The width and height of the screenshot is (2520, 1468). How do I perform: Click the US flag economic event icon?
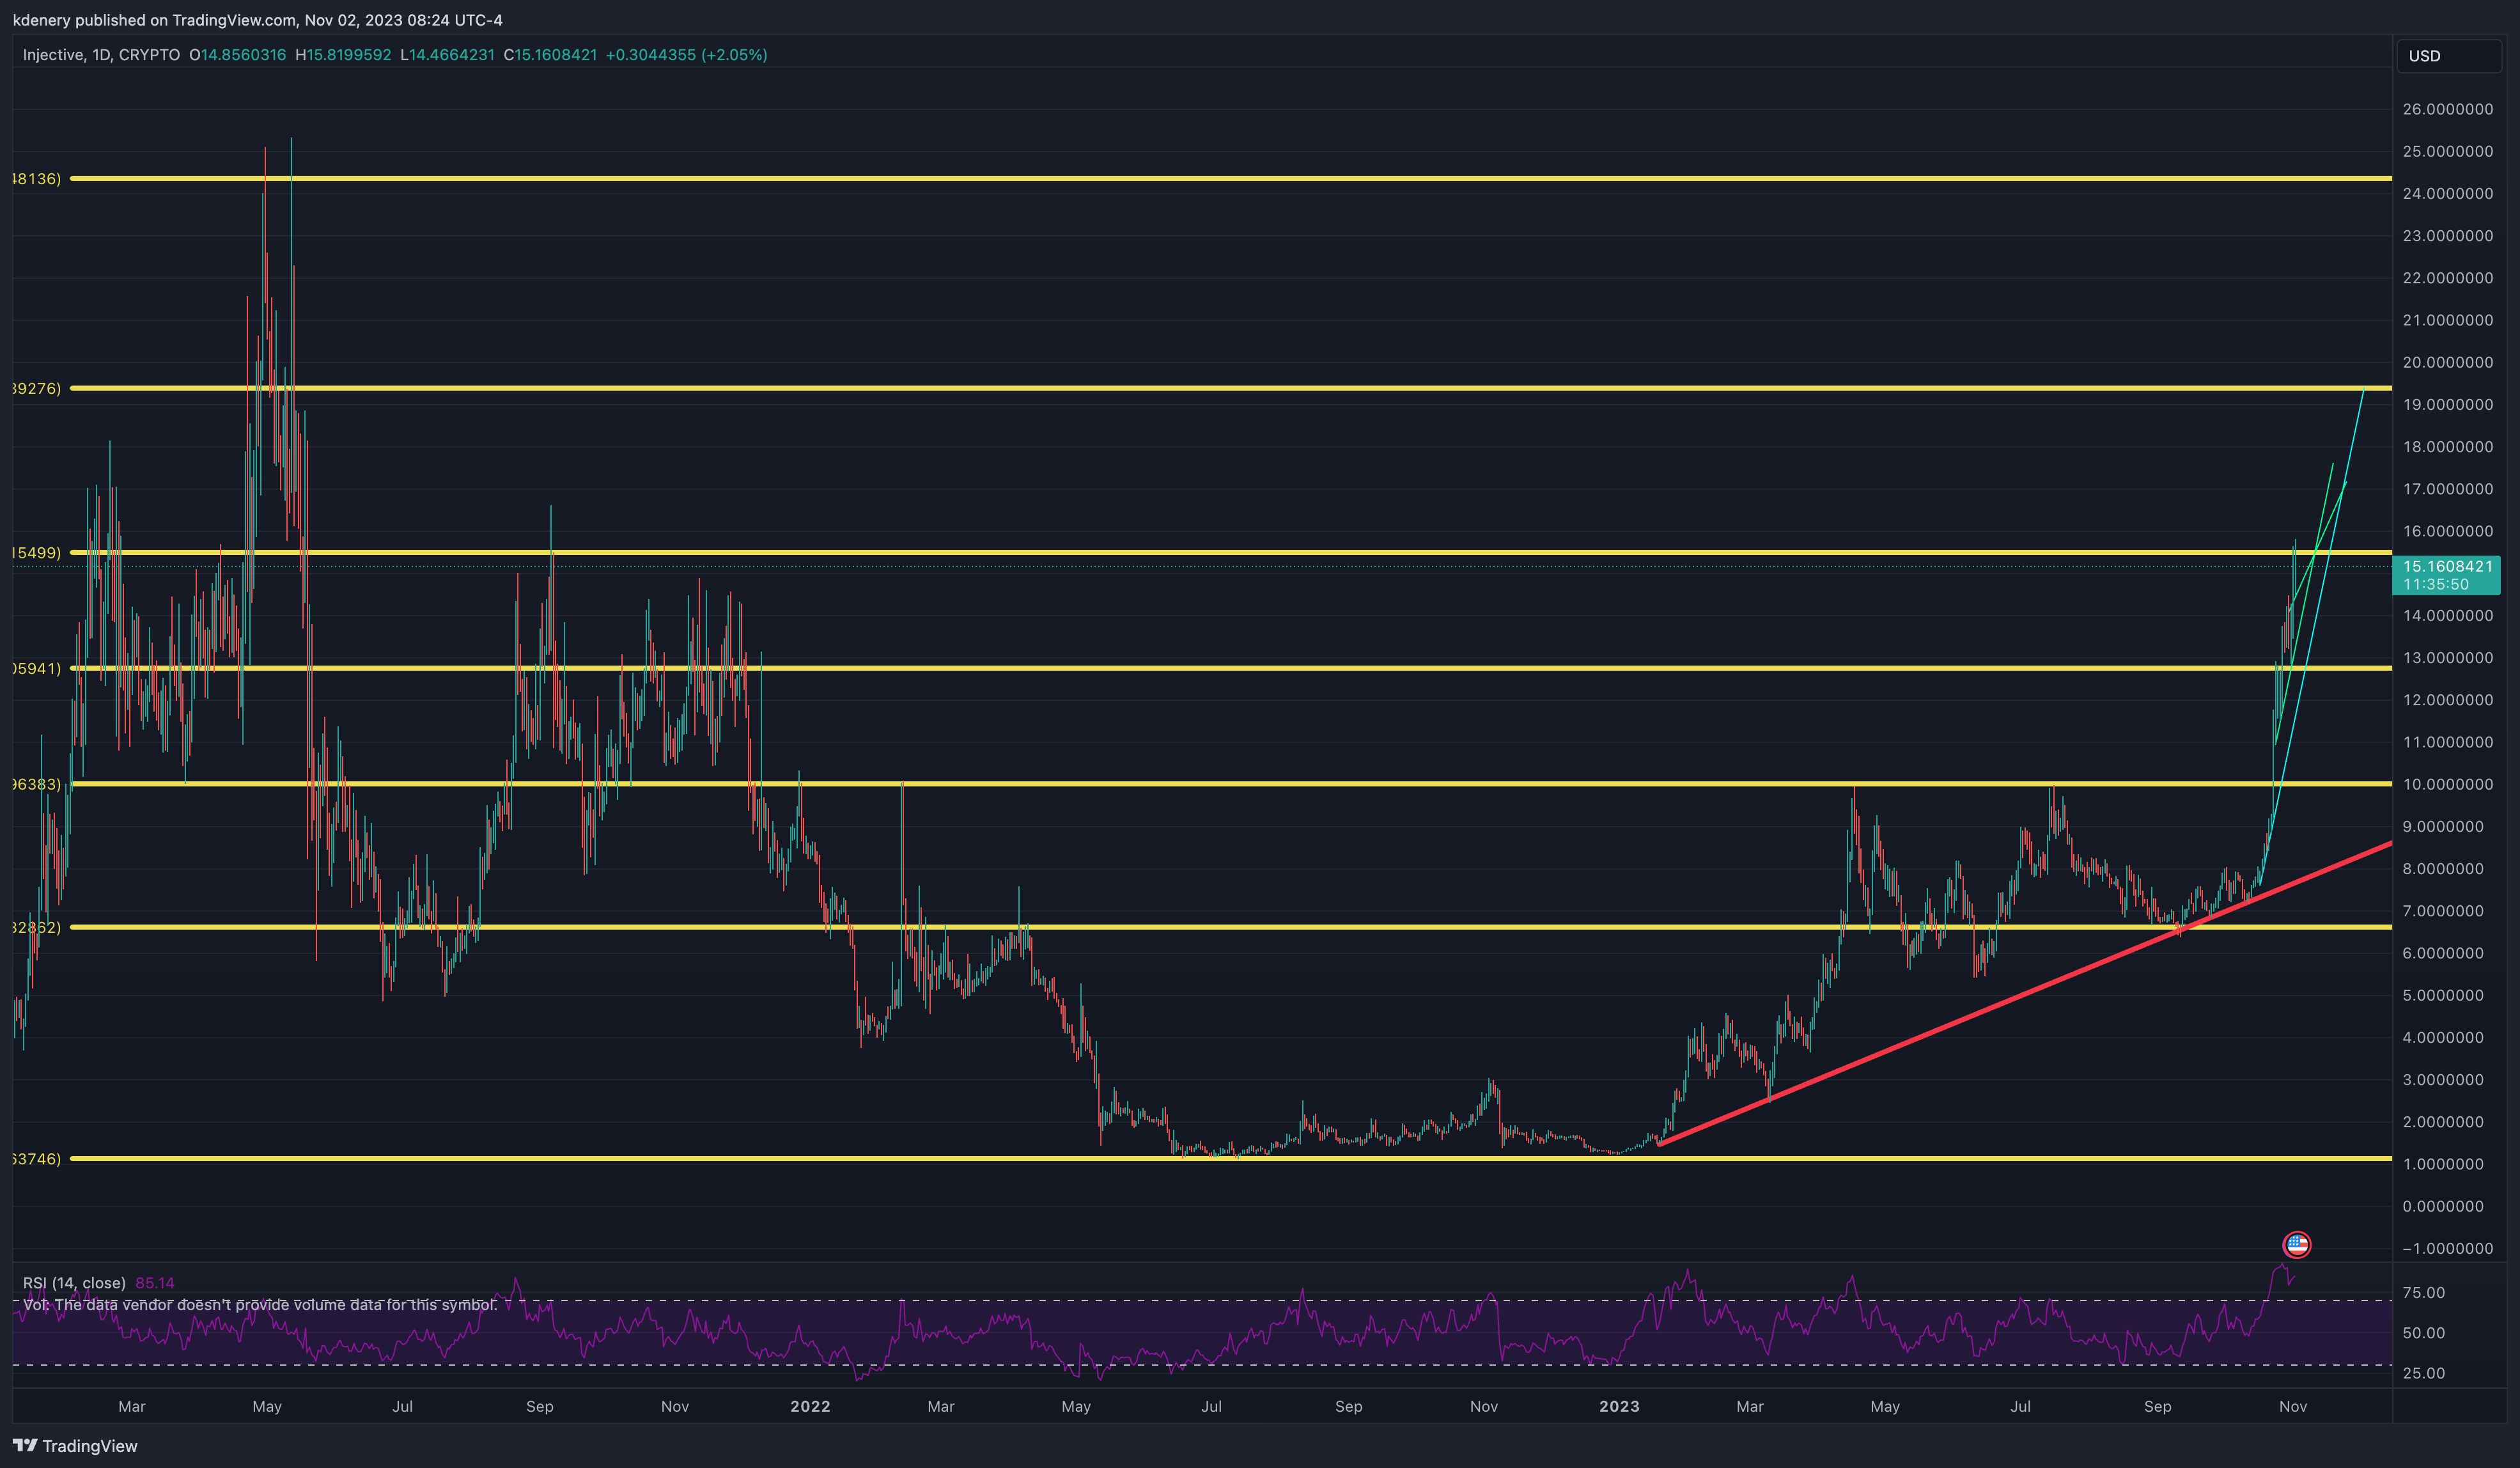click(x=2296, y=1245)
